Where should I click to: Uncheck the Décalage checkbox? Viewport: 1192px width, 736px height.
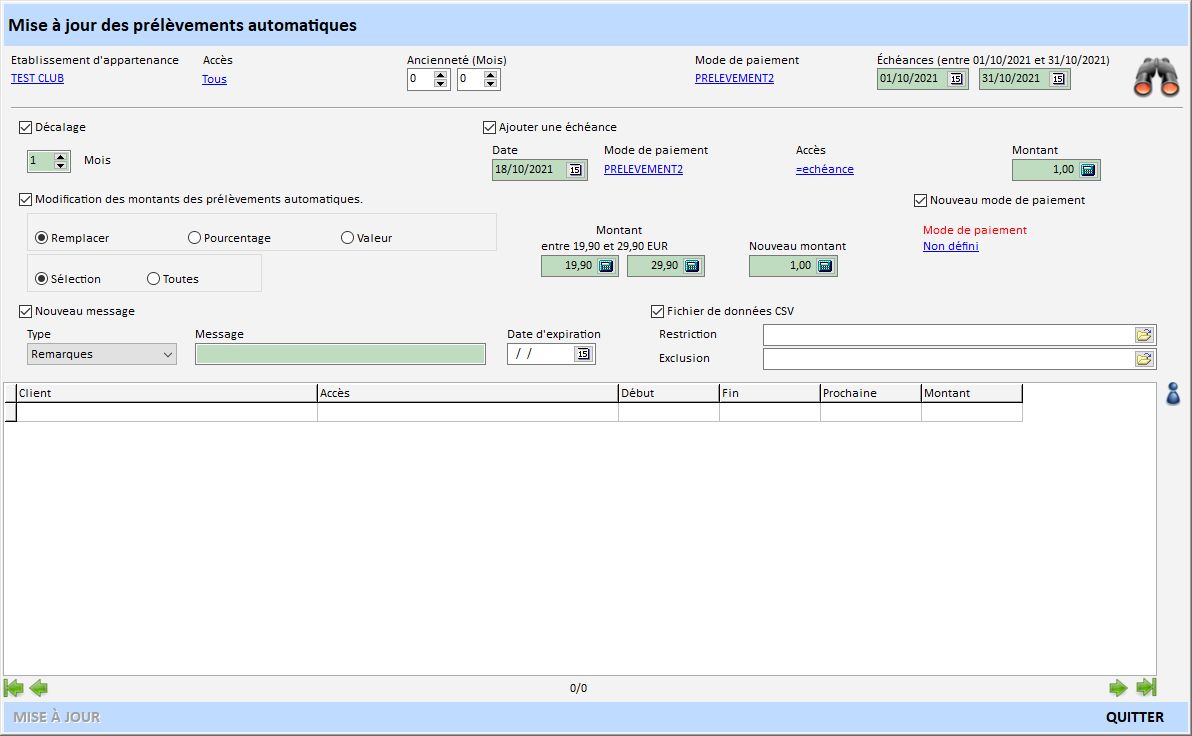tap(26, 128)
